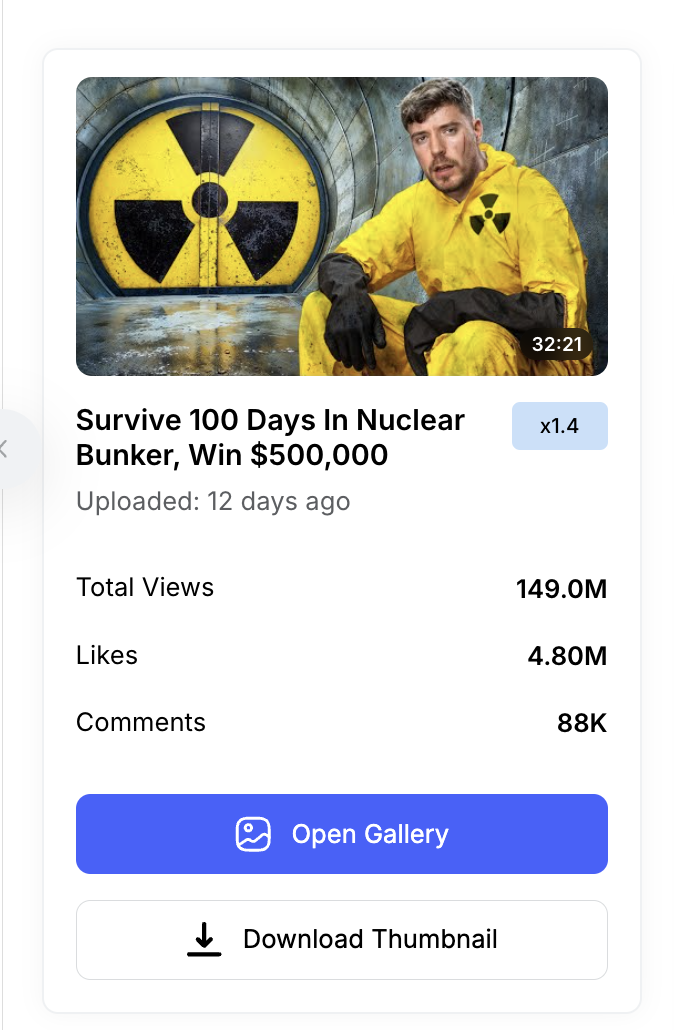Click the Total Views label

click(145, 587)
